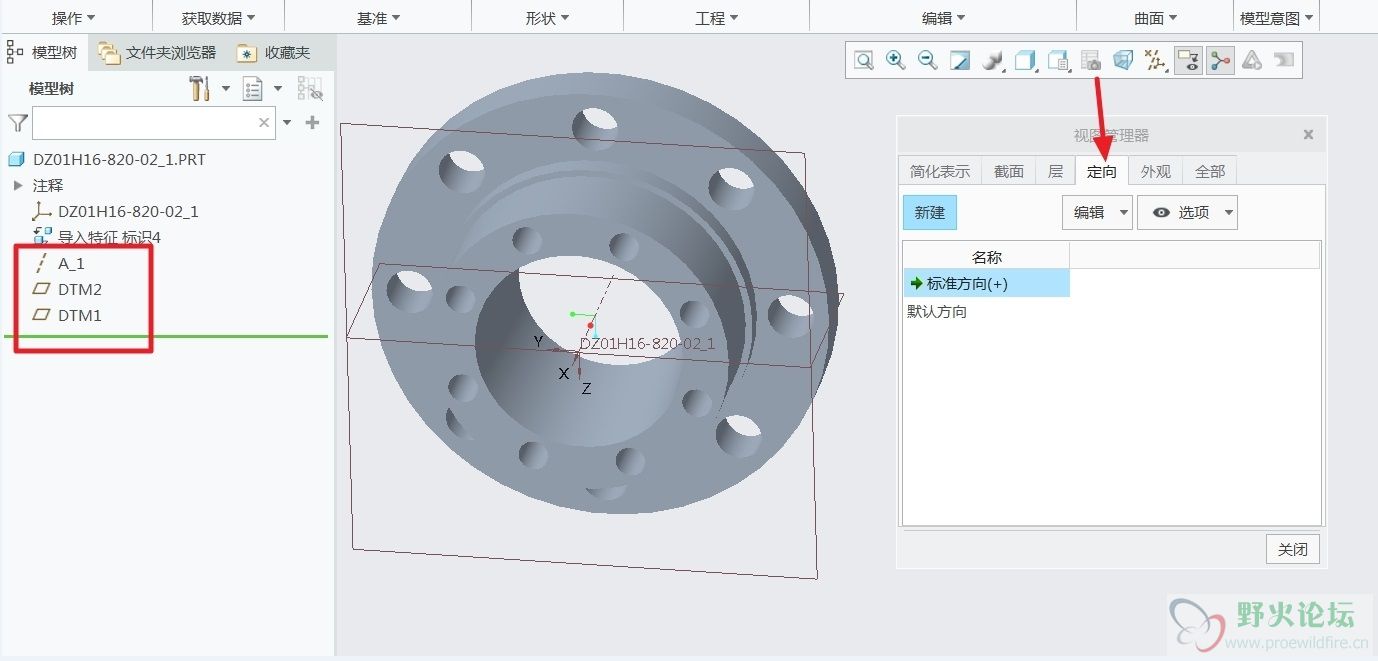Viewport: 1378px width, 661px height.
Task: Expand the hammer settings dropdown arrow
Action: 226,89
